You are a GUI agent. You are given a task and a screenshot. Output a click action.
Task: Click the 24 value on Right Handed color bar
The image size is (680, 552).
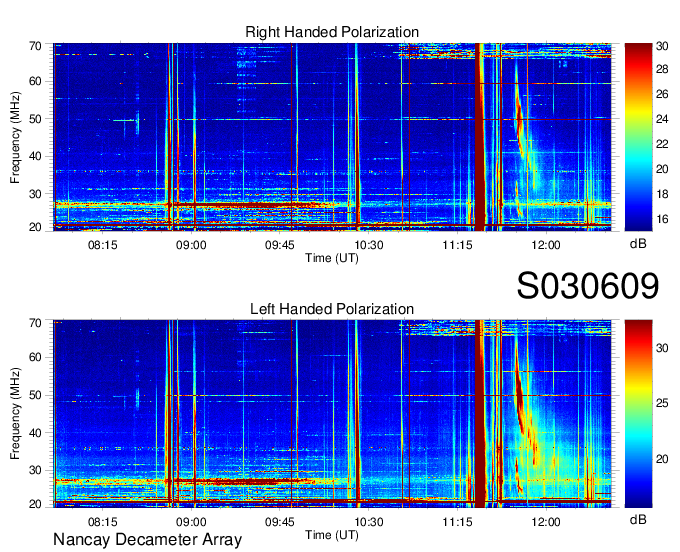662,119
